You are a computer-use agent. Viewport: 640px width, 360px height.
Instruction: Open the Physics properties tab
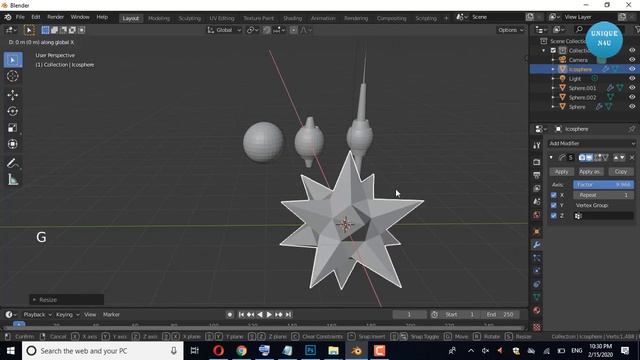[x=537, y=271]
